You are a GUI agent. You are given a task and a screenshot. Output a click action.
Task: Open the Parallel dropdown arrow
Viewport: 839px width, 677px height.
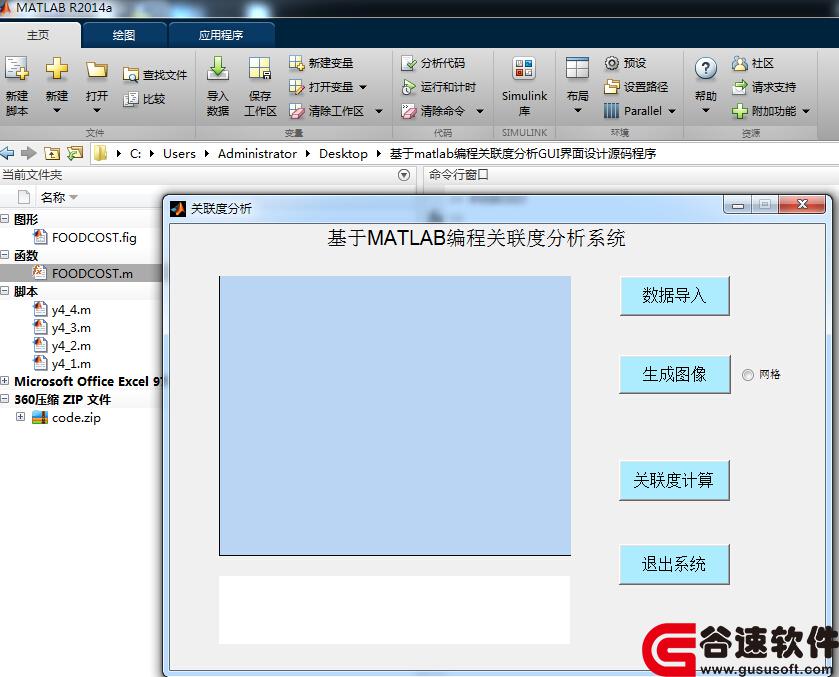[x=672, y=111]
